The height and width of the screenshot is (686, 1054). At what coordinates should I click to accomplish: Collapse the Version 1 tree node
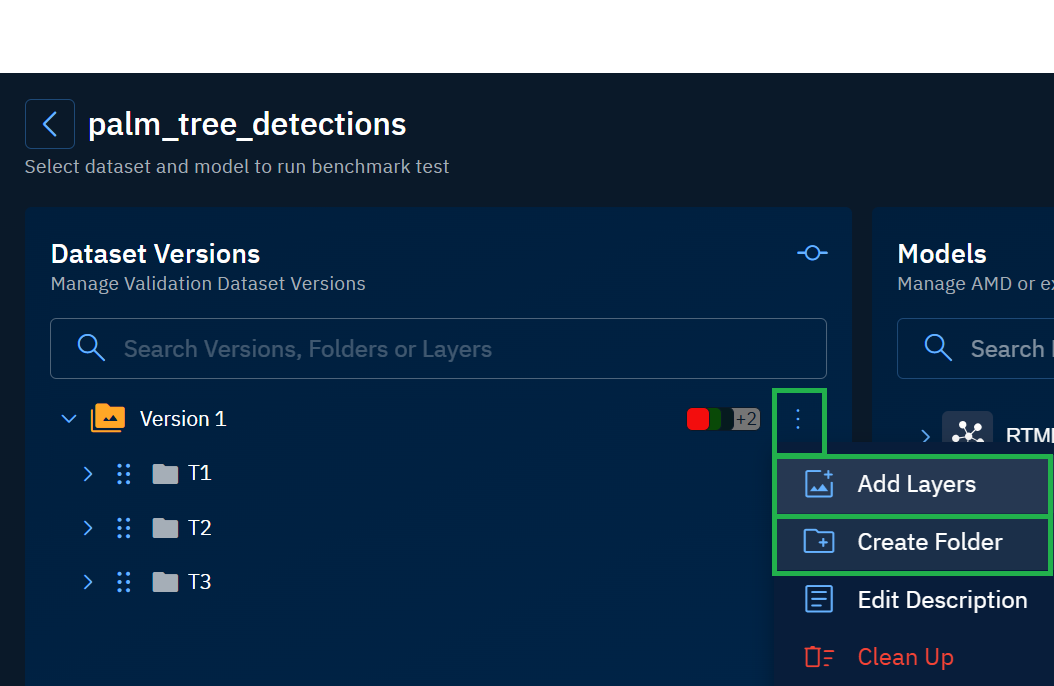69,419
